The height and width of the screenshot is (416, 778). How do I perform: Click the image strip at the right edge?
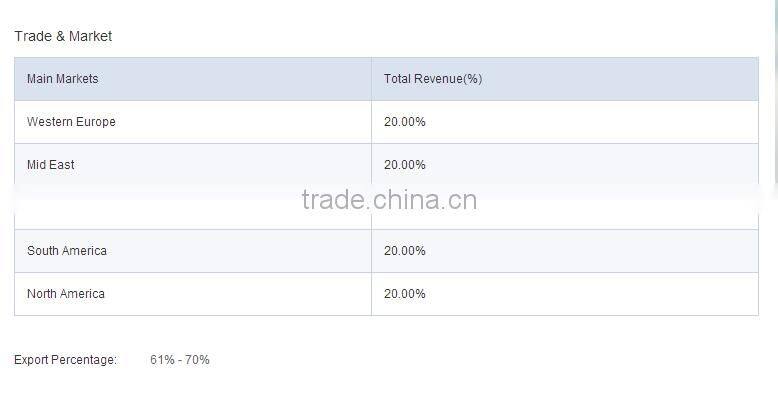775,90
